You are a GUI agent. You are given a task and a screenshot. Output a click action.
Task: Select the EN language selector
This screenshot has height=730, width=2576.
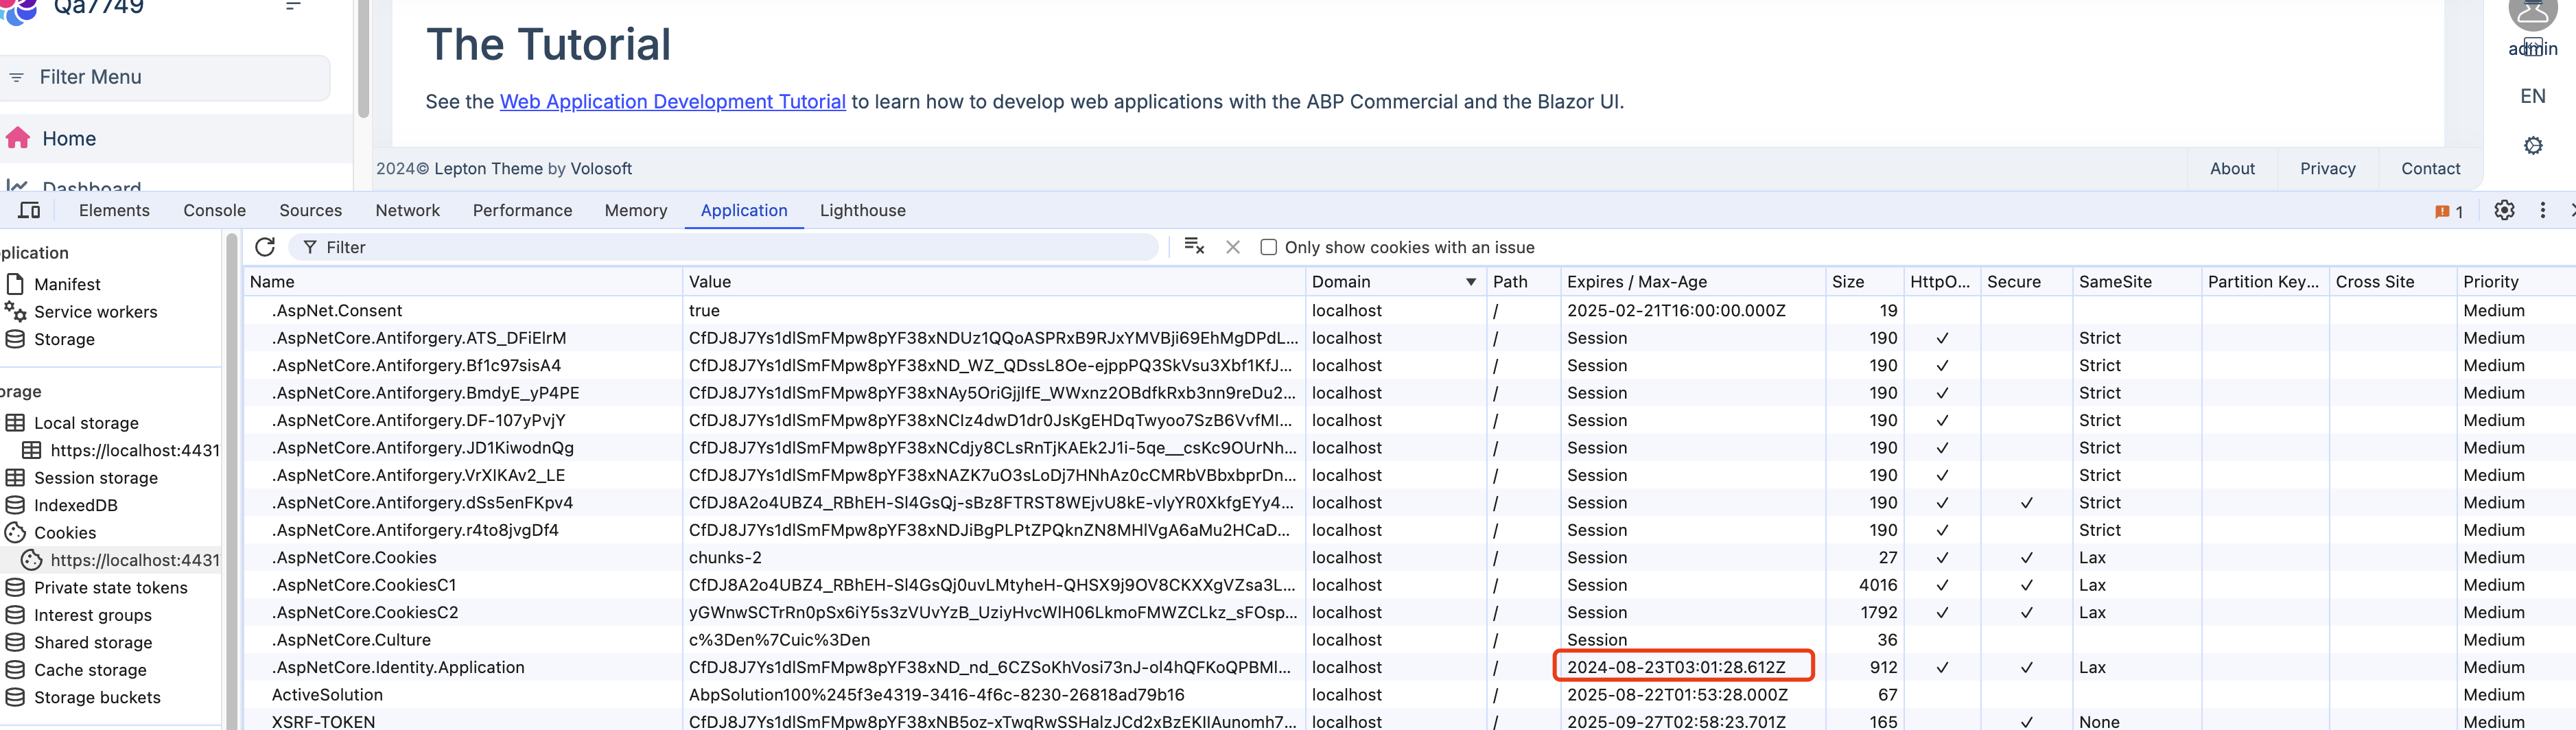pos(2532,96)
